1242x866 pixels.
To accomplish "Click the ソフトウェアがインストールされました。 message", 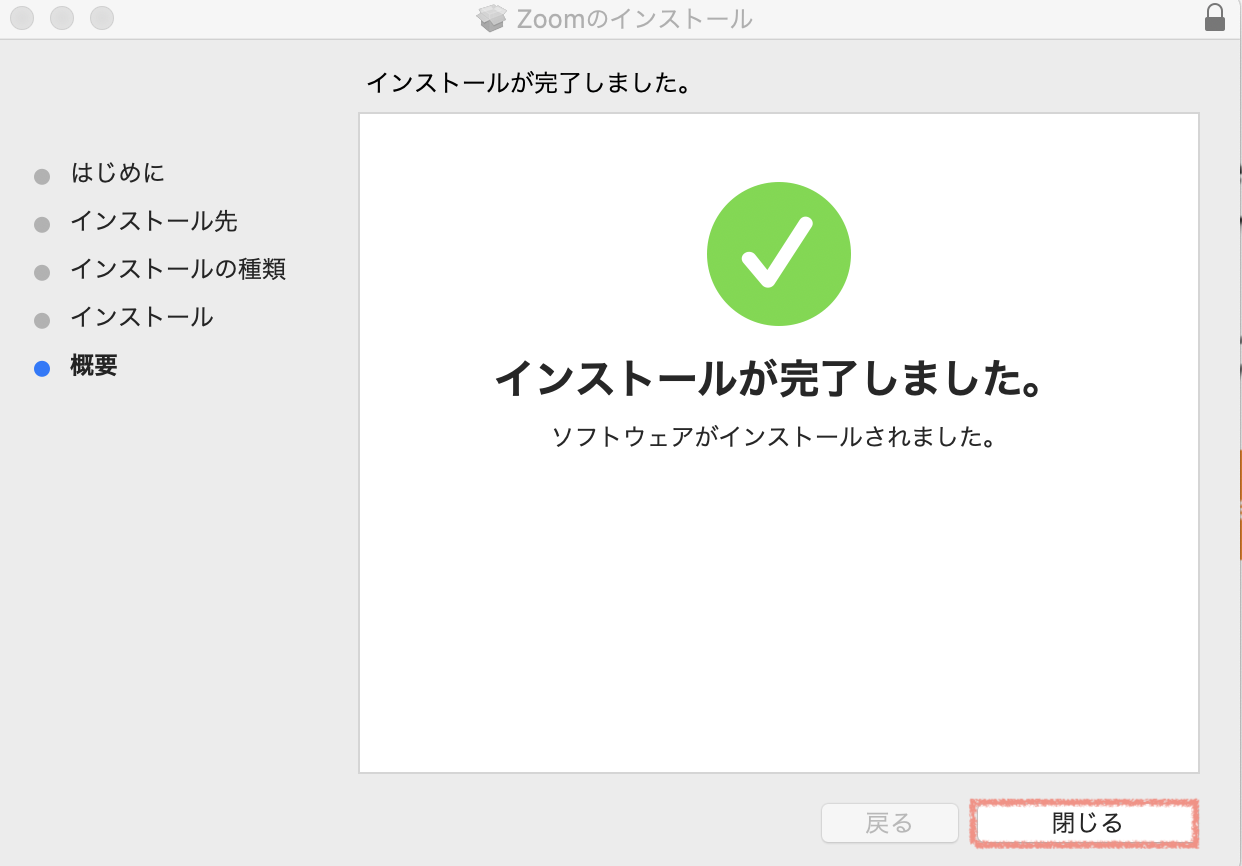I will click(775, 437).
